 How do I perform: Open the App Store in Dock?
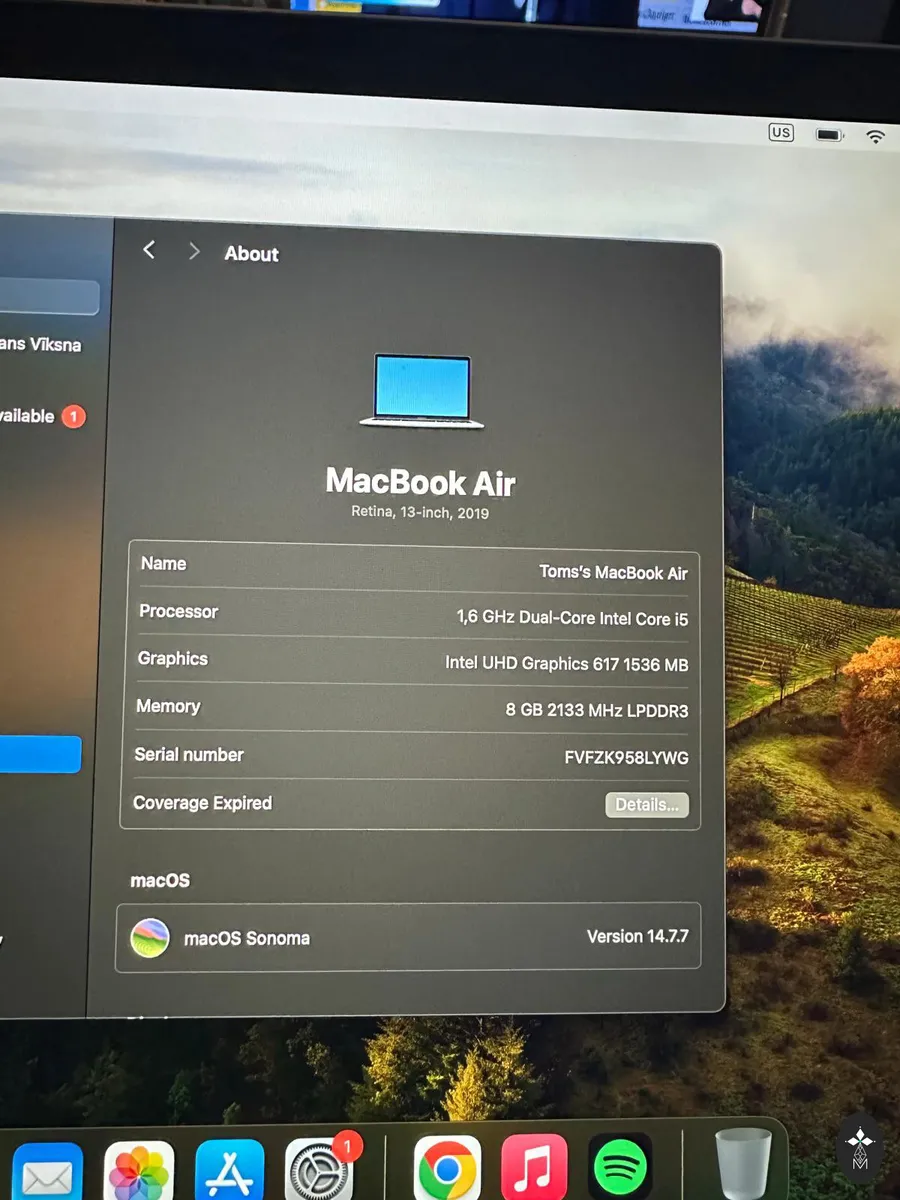point(230,1171)
